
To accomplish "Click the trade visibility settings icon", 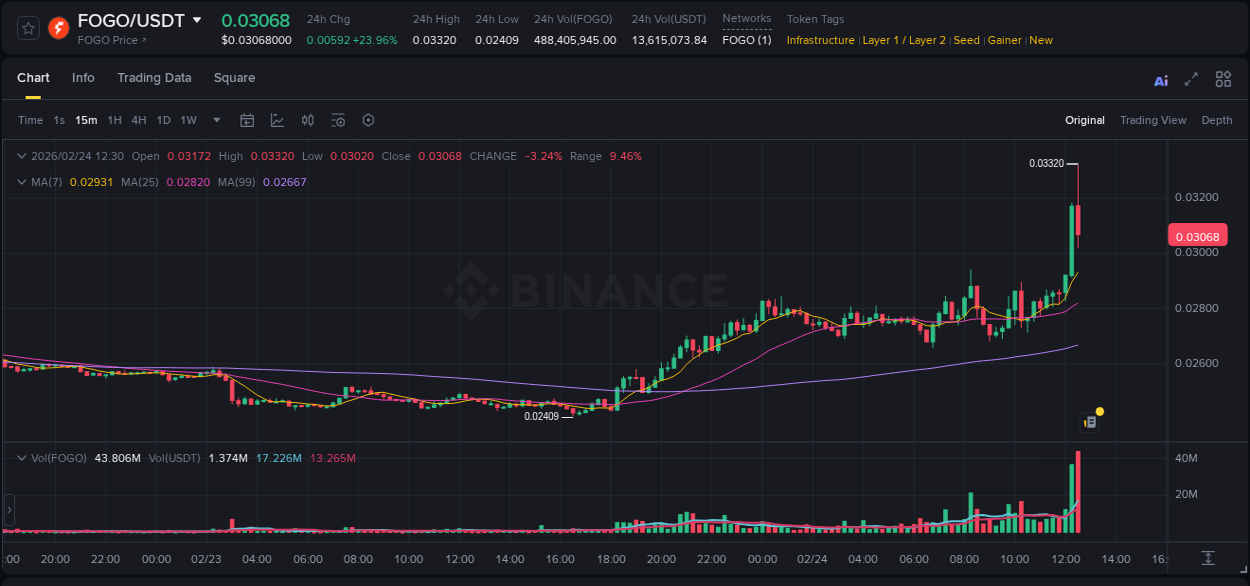I will [x=338, y=120].
